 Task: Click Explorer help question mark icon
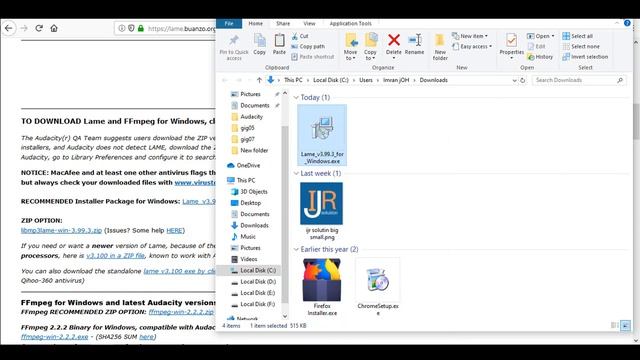[x=627, y=23]
